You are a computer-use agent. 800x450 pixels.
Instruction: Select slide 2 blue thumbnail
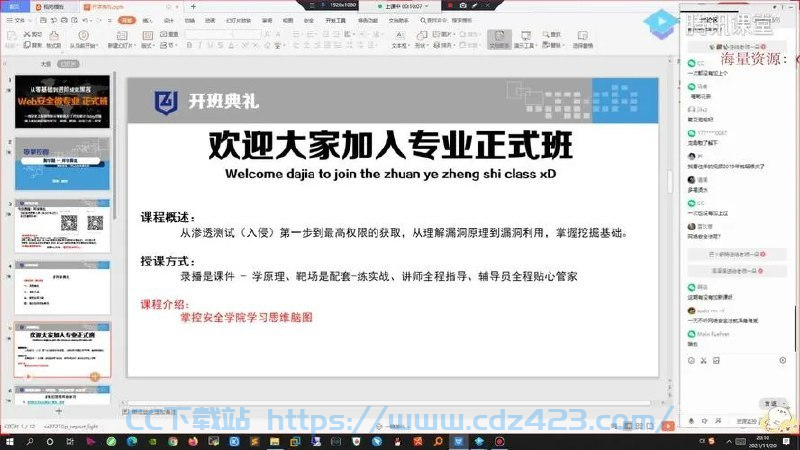tap(62, 163)
